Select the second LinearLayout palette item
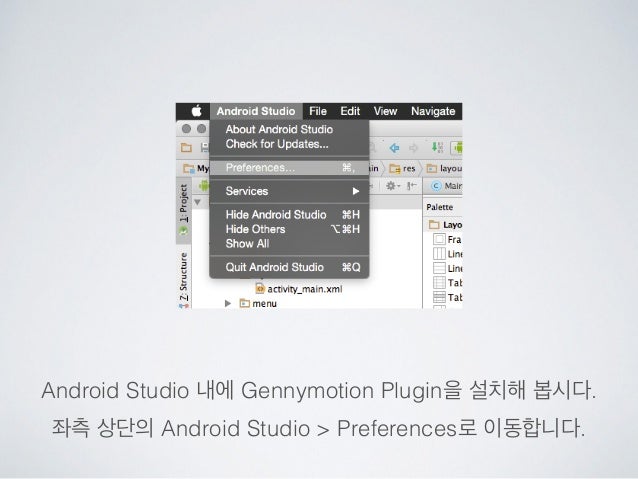The width and height of the screenshot is (638, 479). pyautogui.click(x=448, y=269)
